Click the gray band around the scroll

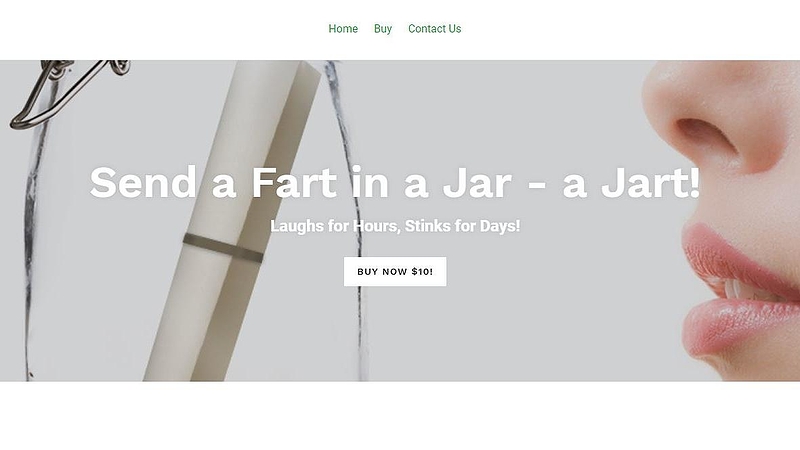point(223,247)
